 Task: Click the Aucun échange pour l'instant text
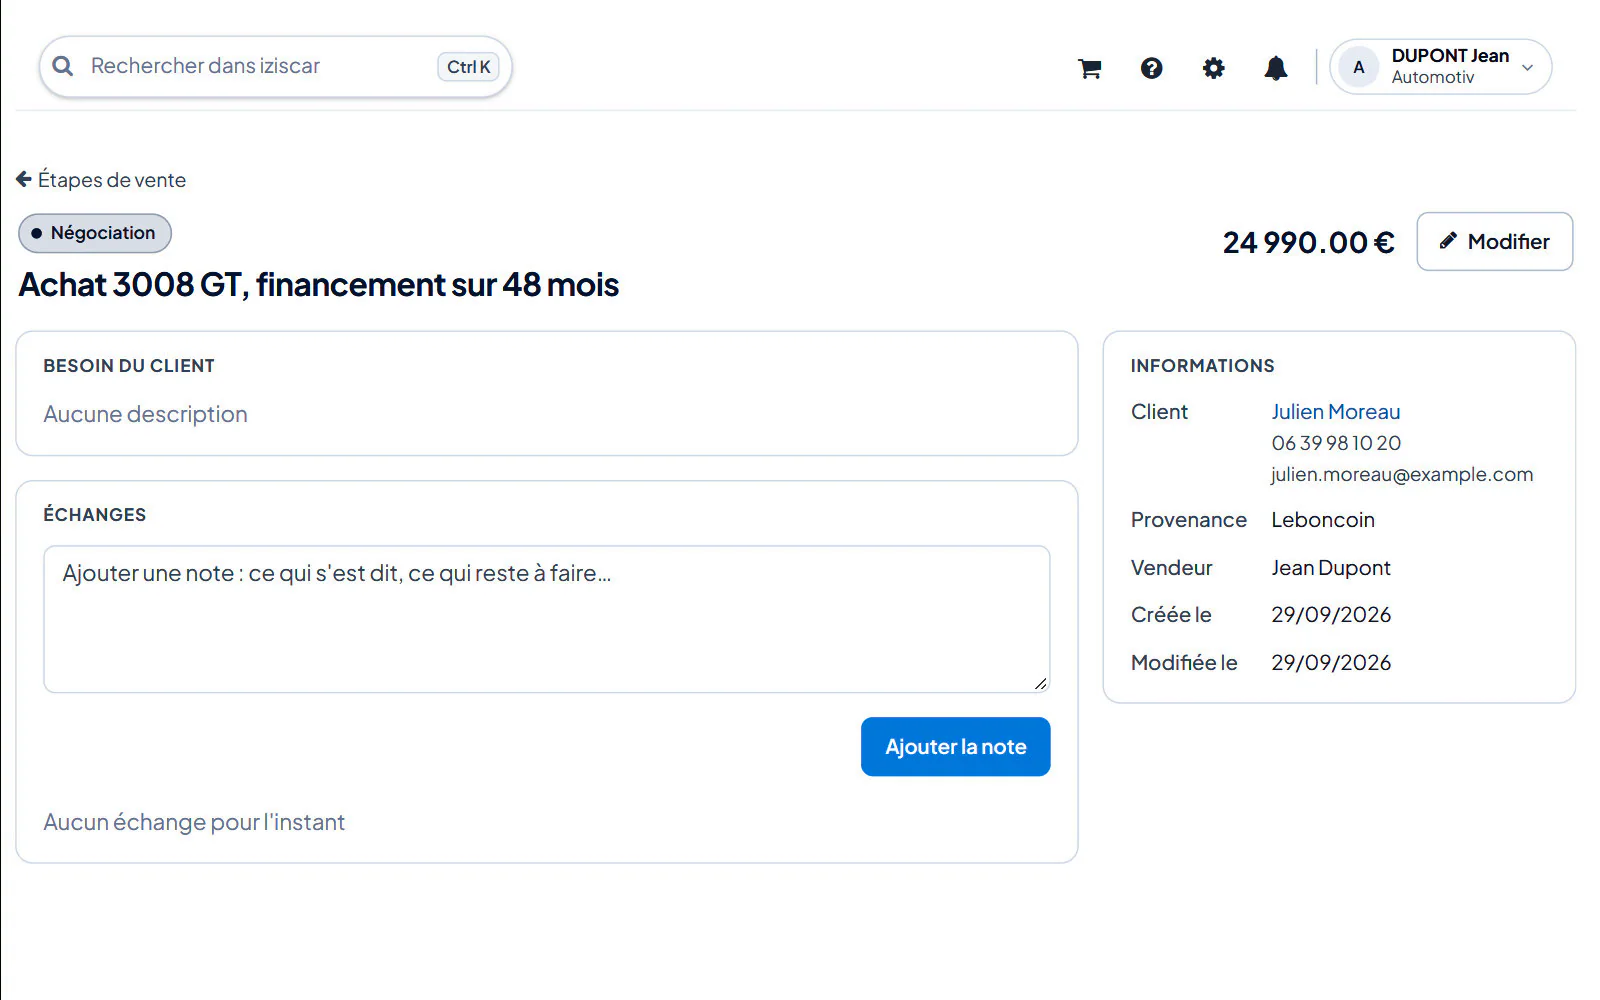pos(194,822)
